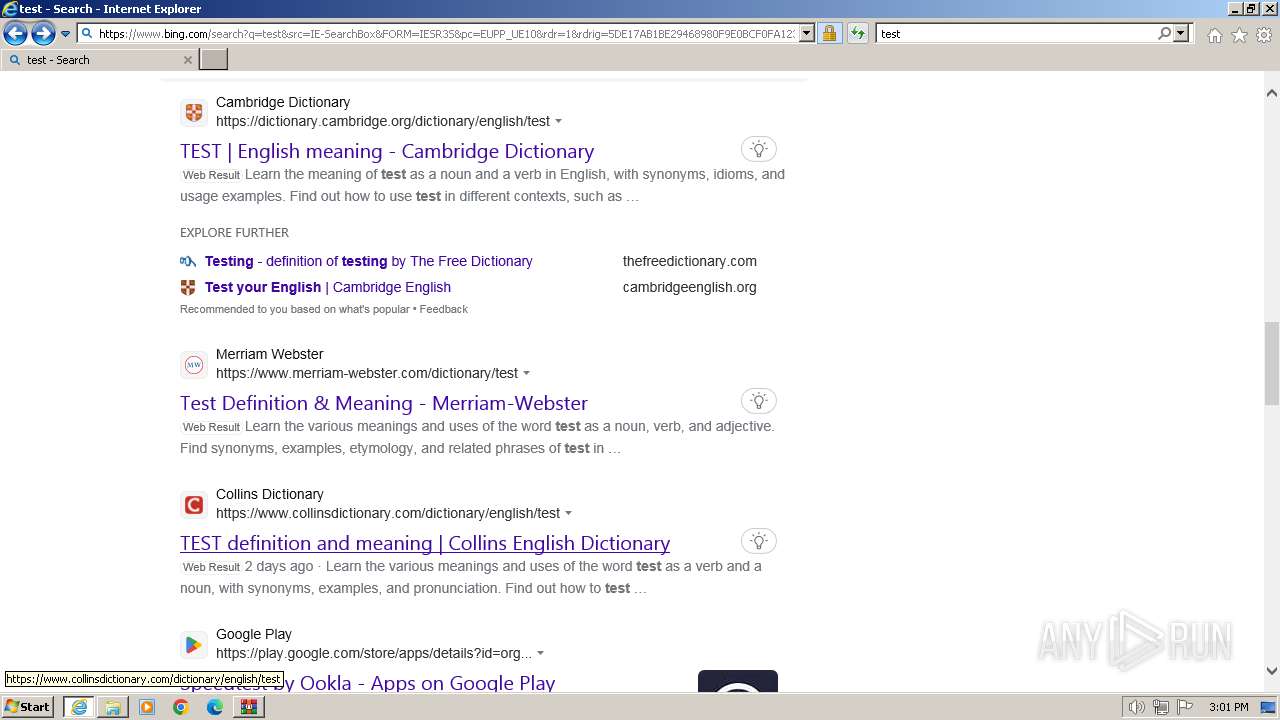Expand Collins Dictionary URL dropdown arrow

pos(568,513)
